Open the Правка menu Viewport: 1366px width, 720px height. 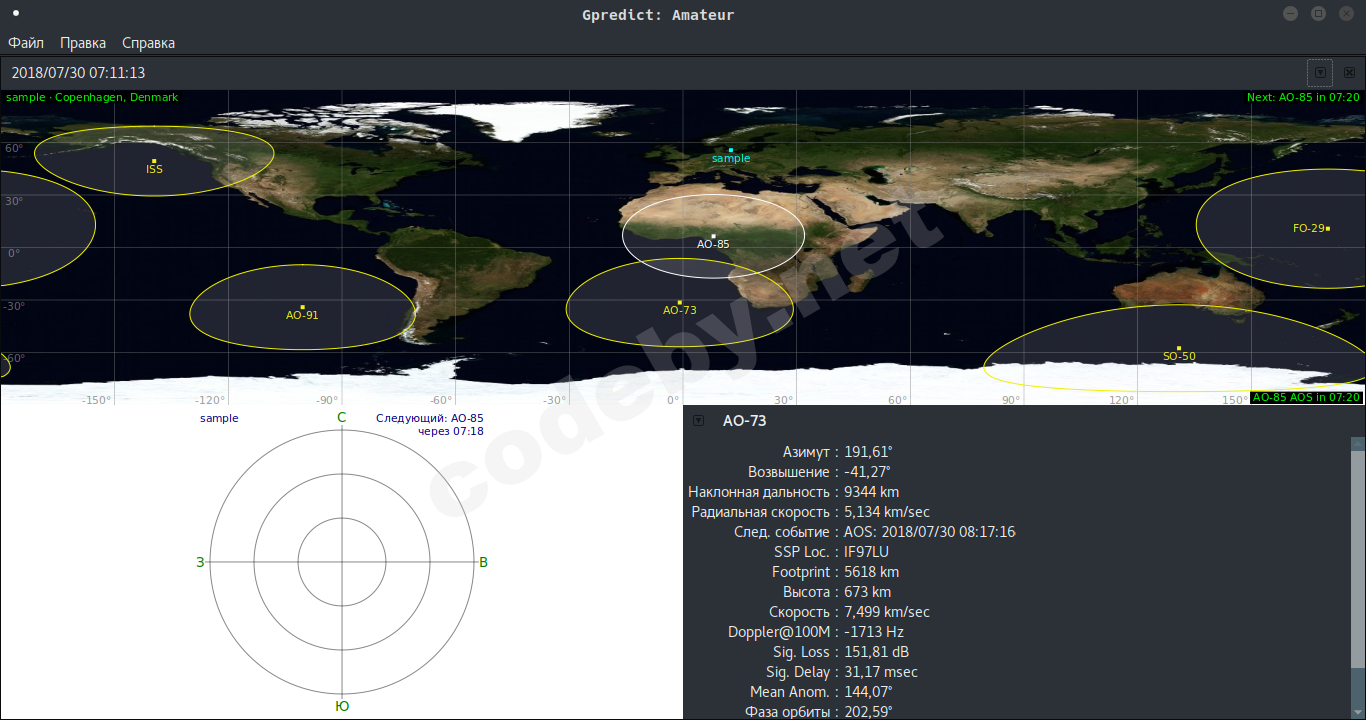point(83,43)
